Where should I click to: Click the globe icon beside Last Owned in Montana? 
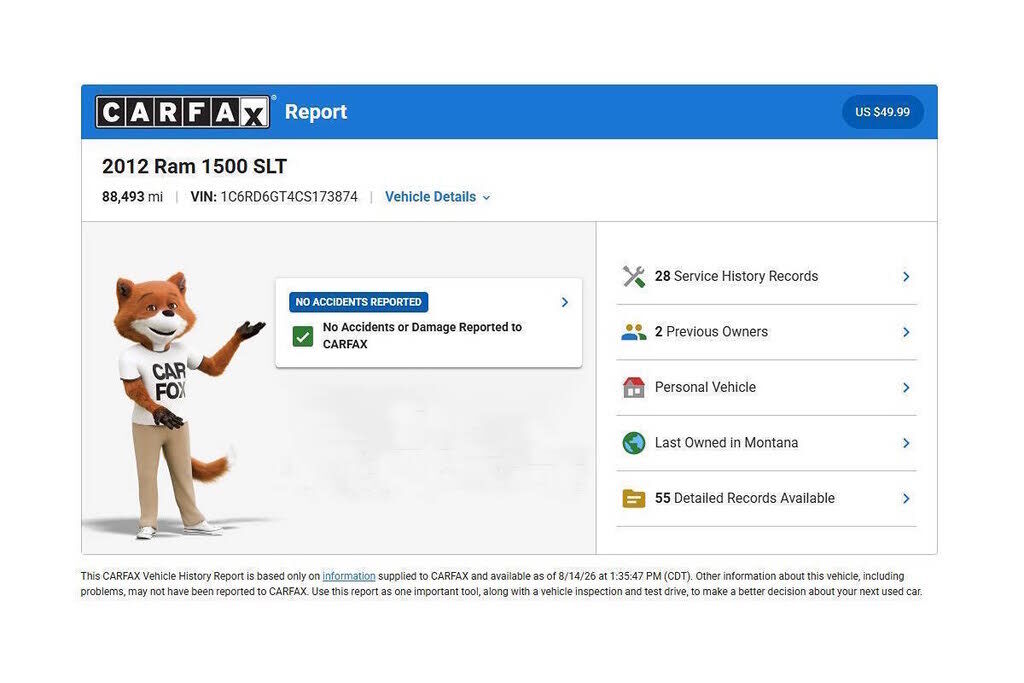tap(633, 443)
